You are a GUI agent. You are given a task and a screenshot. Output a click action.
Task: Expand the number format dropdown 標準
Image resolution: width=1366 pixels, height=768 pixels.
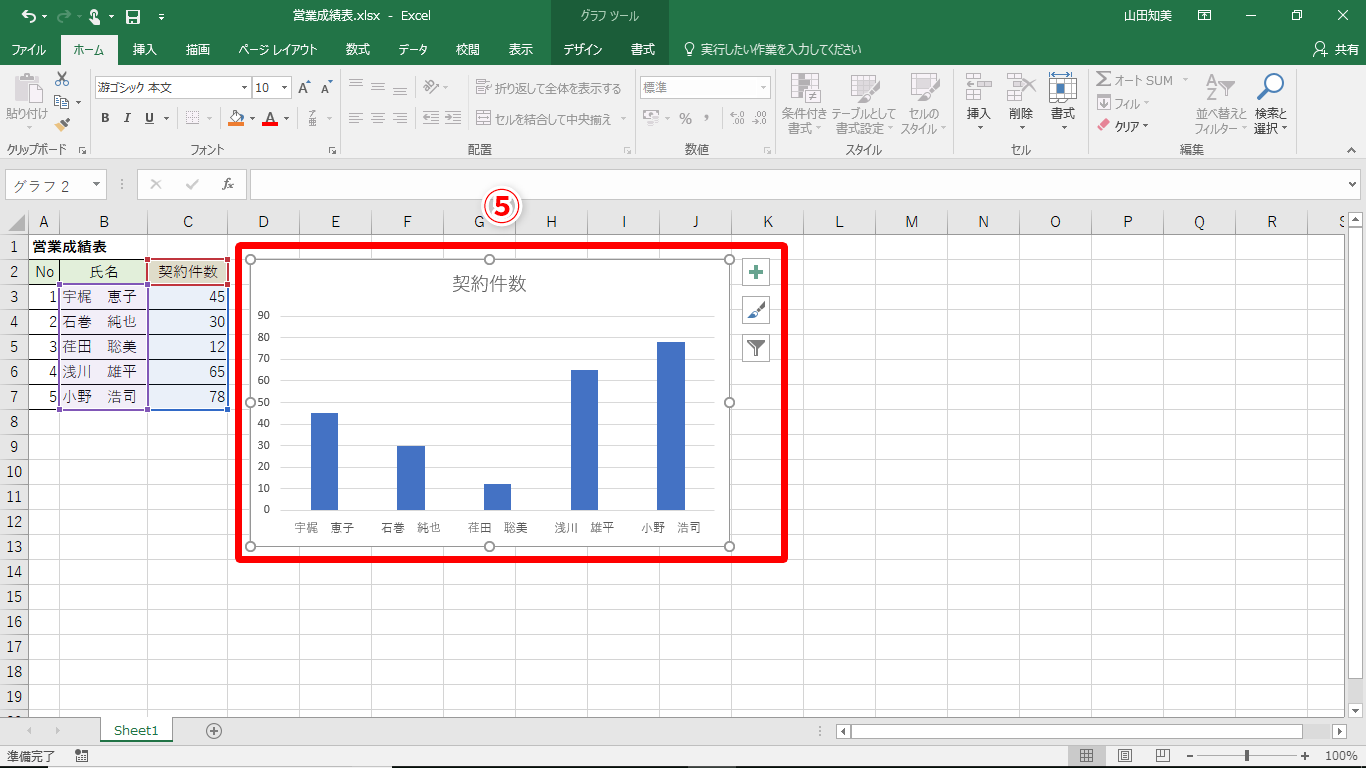pyautogui.click(x=764, y=88)
